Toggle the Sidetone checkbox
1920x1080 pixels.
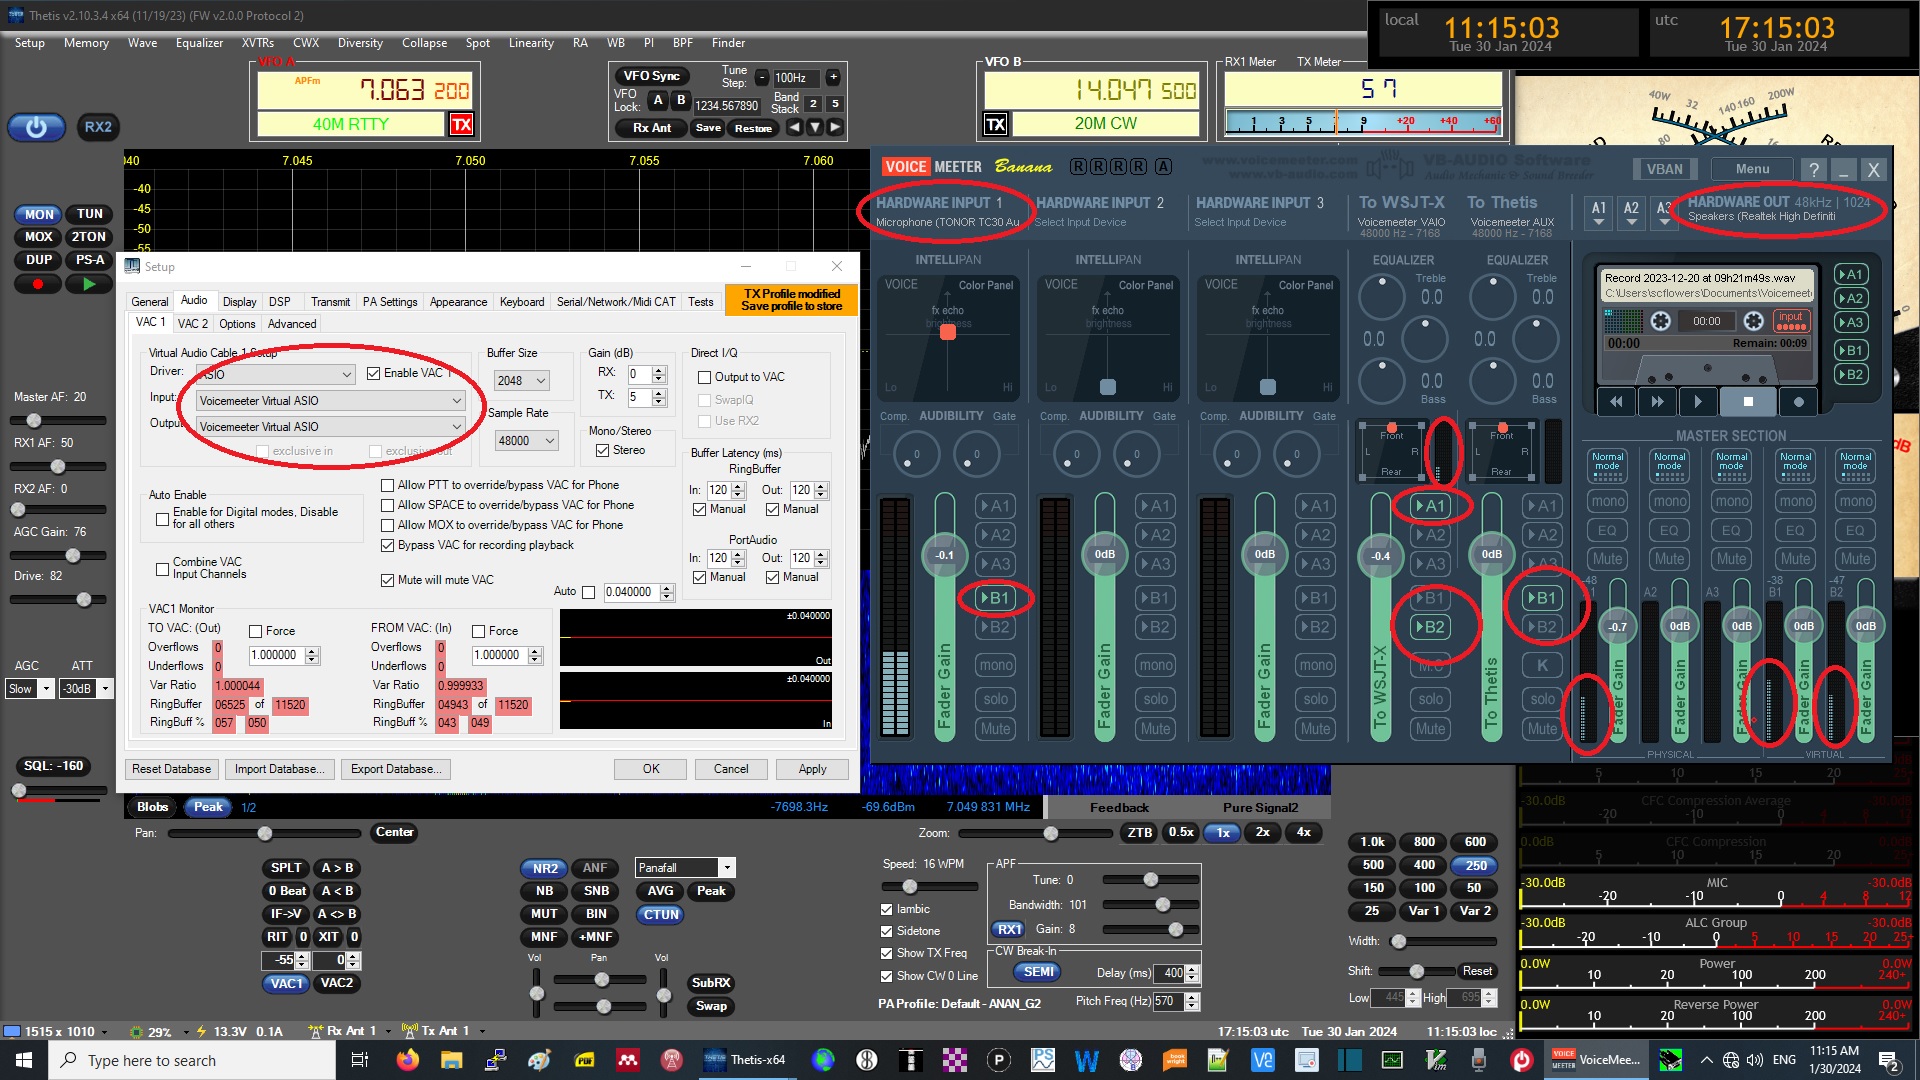tap(886, 931)
